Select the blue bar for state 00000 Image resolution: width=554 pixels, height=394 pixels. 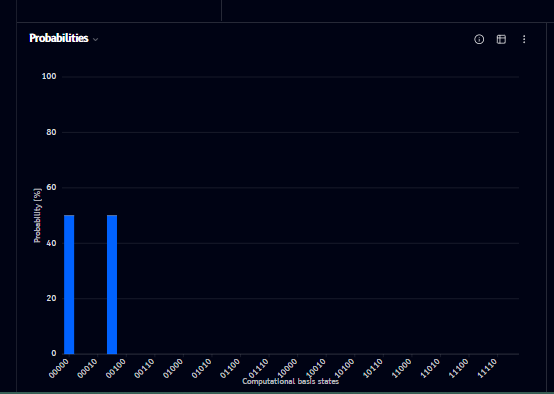(69, 284)
